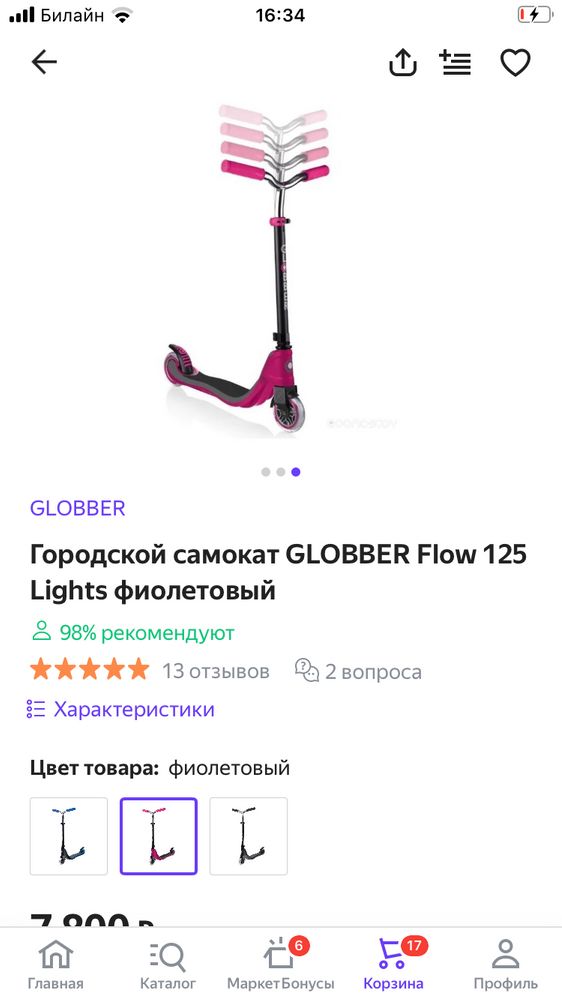Open the Каталог tab
This screenshot has width=562, height=1000.
(x=168, y=964)
